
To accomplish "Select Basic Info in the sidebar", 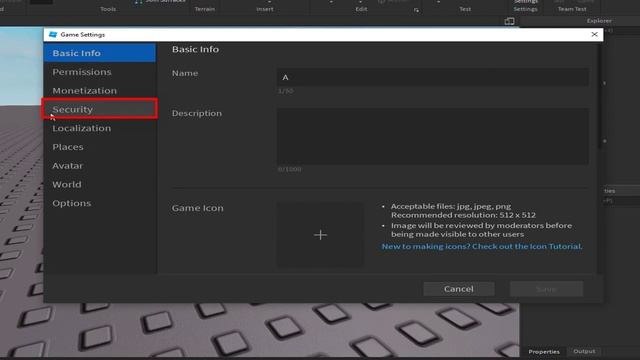I will pos(100,53).
